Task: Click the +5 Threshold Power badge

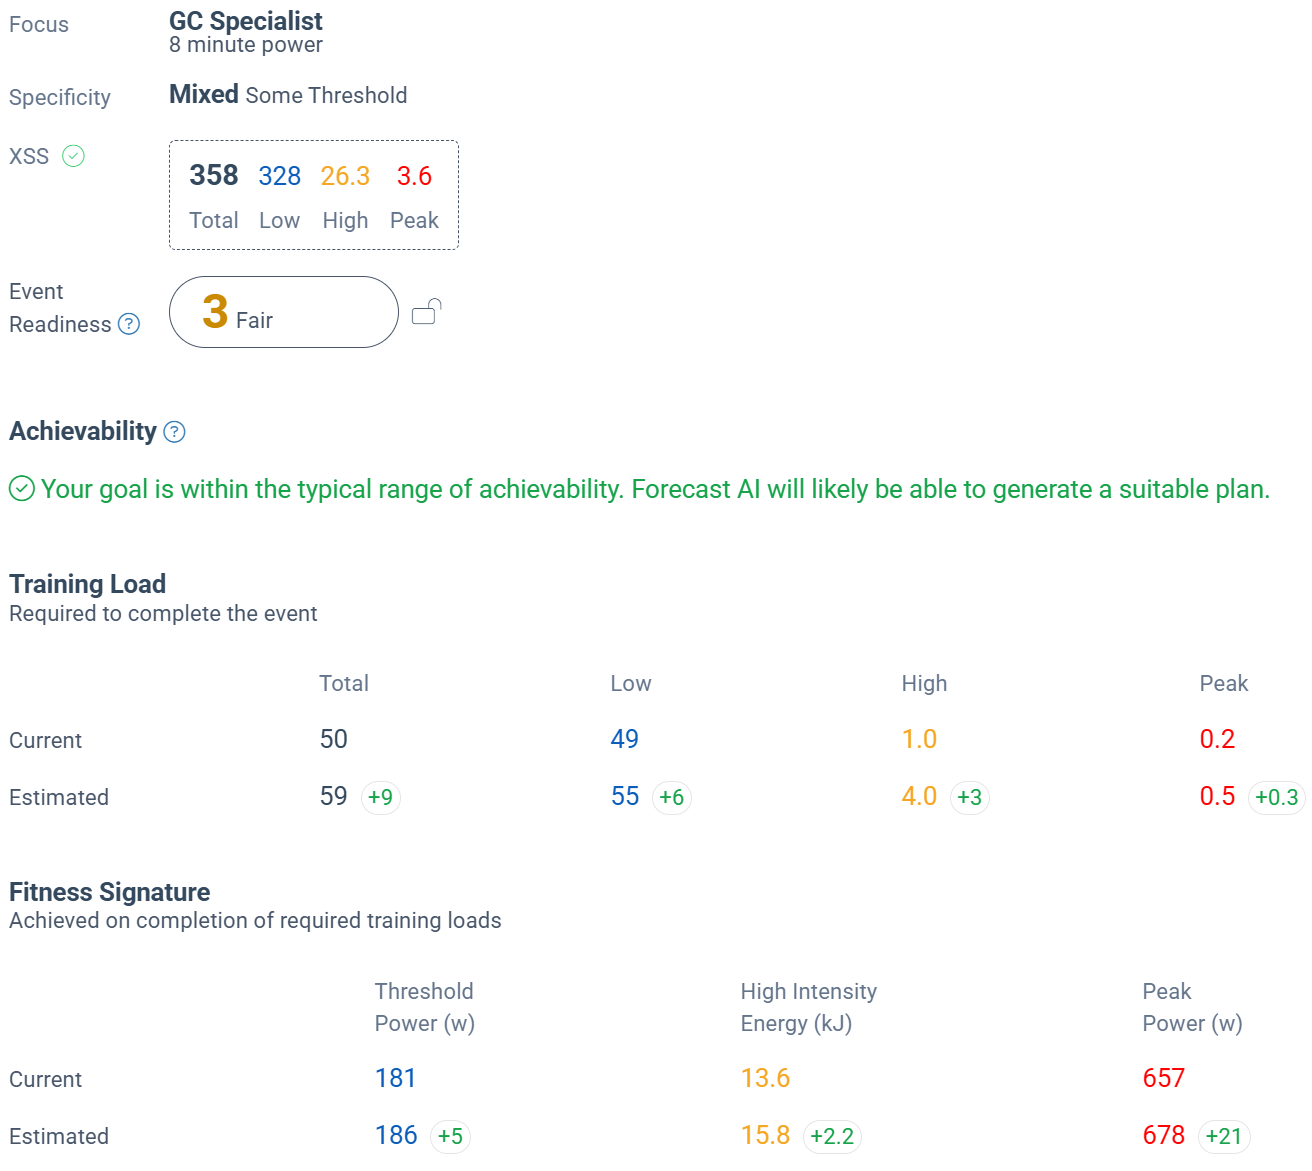Action: click(450, 1136)
